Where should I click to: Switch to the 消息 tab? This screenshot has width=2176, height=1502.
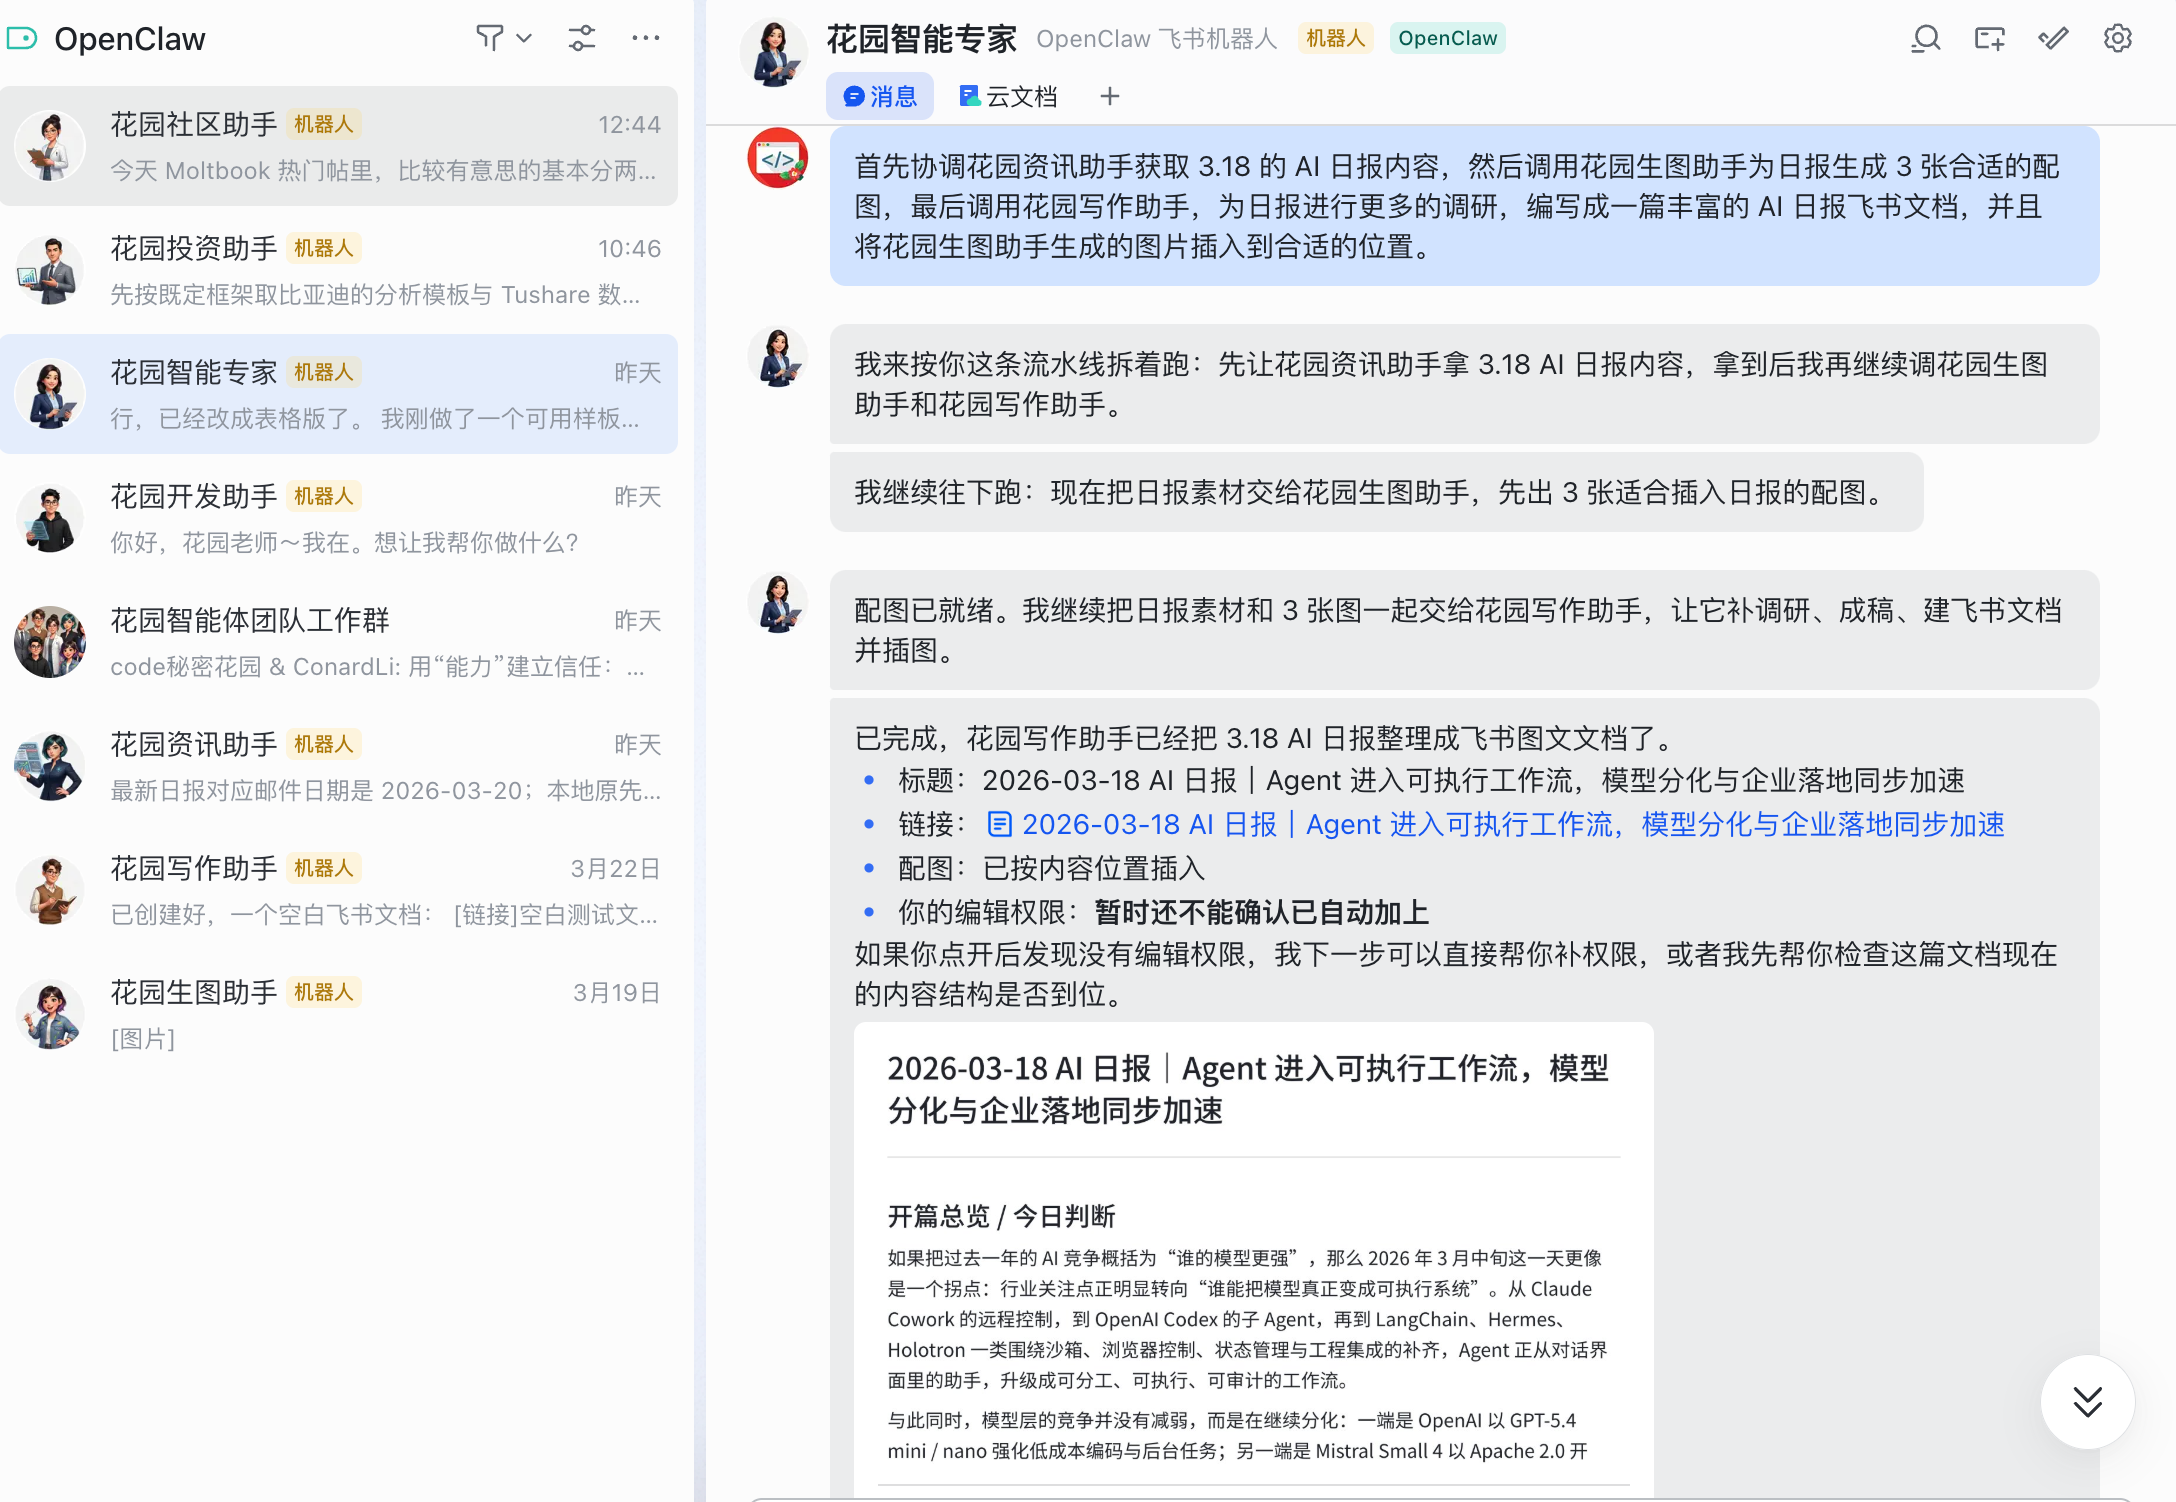click(880, 96)
